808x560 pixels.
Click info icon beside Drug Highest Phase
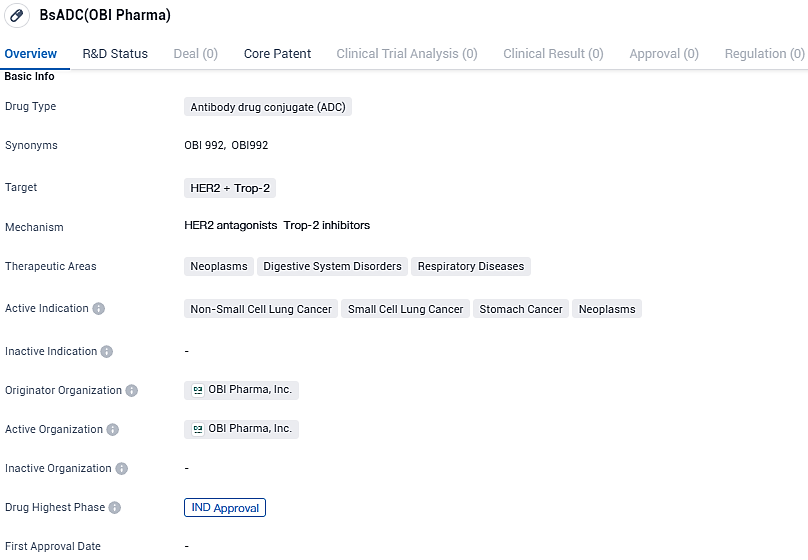(x=115, y=508)
